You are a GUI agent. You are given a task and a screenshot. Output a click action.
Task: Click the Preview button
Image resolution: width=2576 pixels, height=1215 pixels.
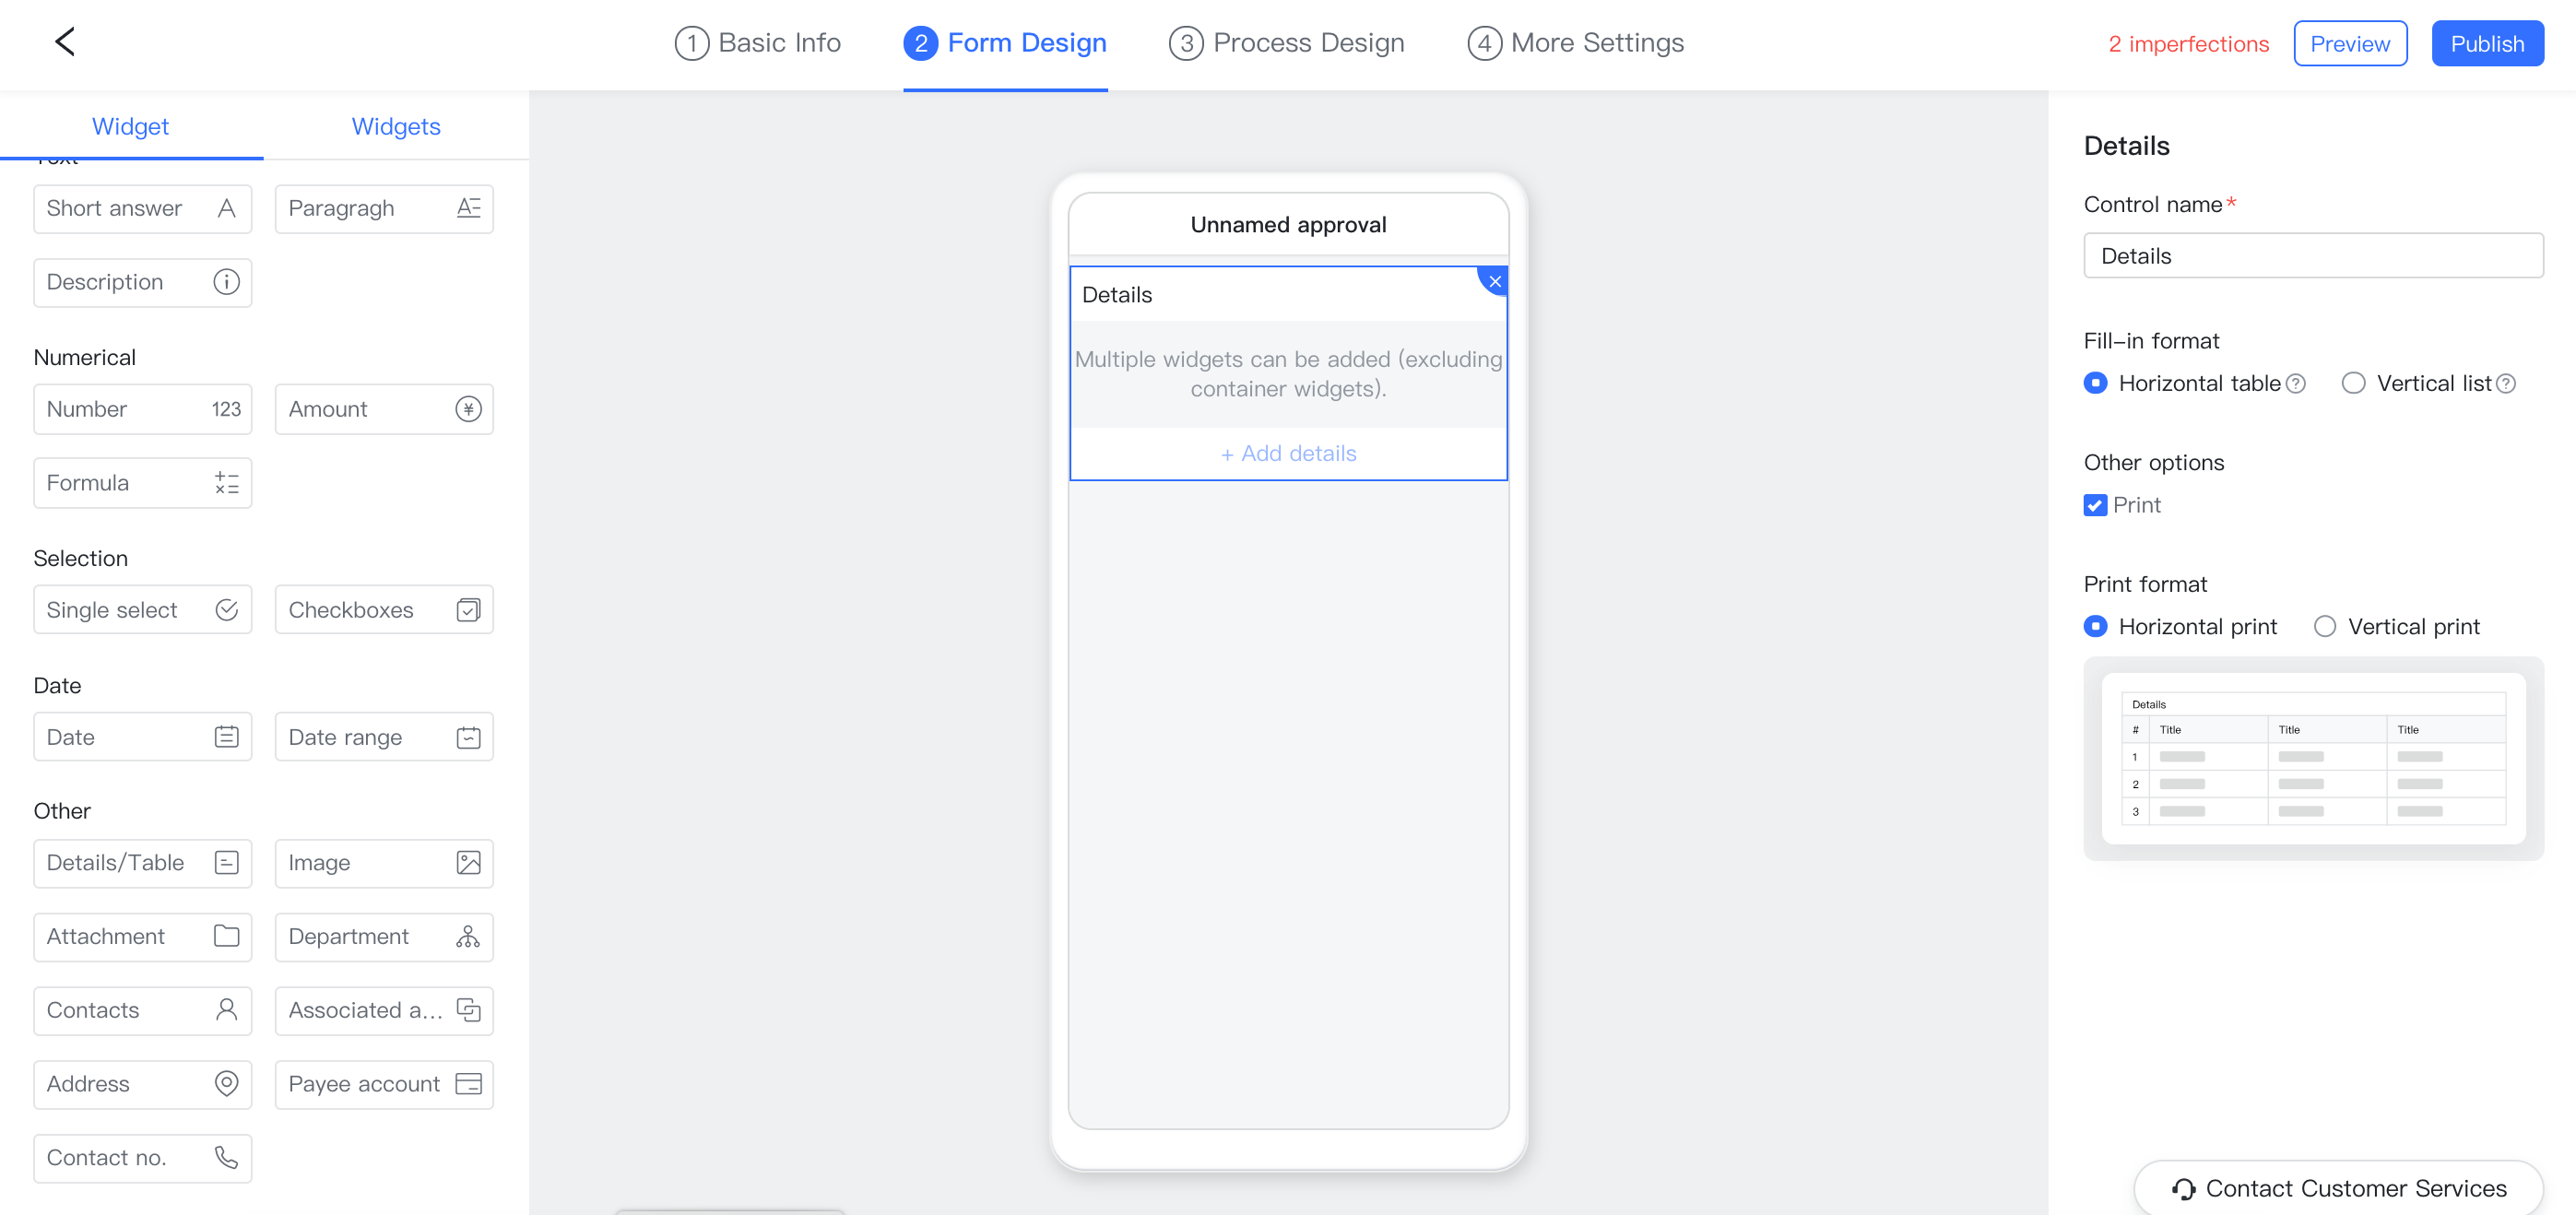point(2349,42)
